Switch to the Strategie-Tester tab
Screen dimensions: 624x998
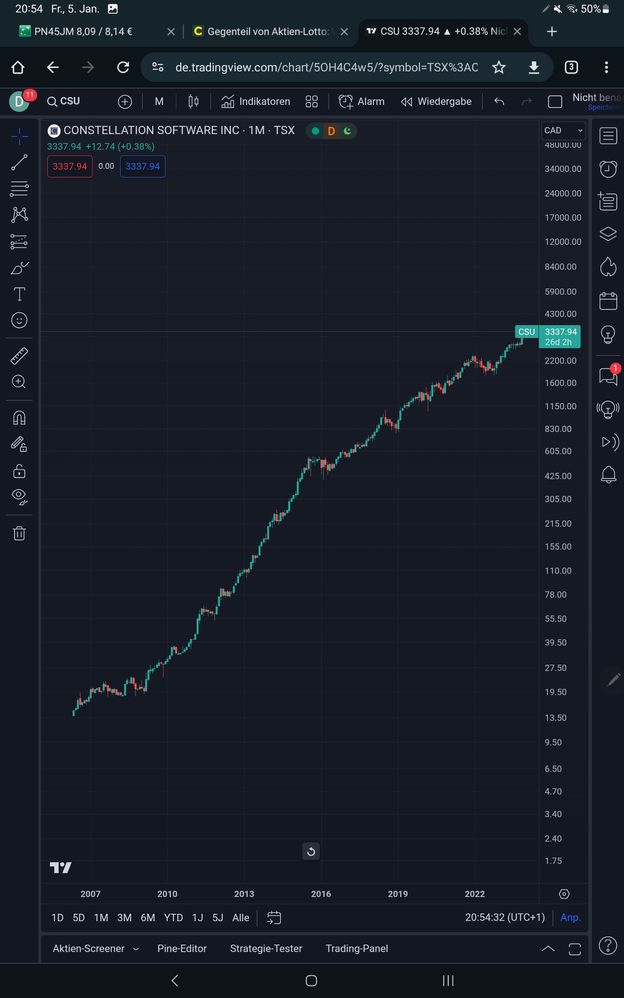(265, 948)
